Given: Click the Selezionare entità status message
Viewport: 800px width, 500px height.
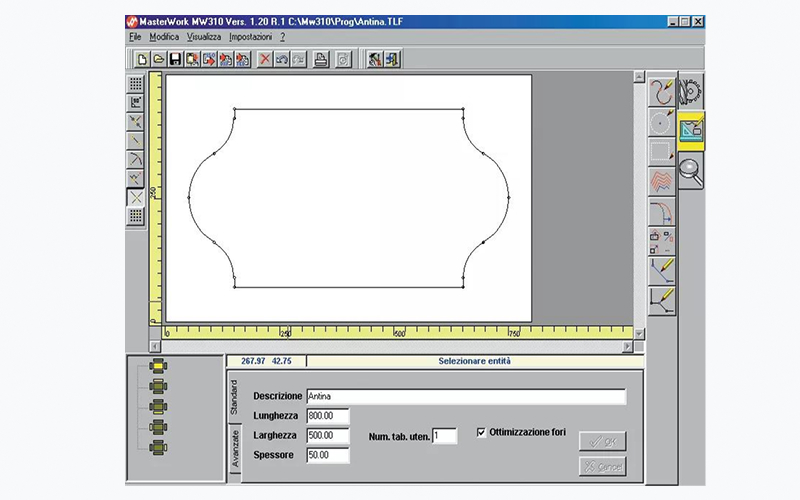Looking at the screenshot, I should [474, 361].
